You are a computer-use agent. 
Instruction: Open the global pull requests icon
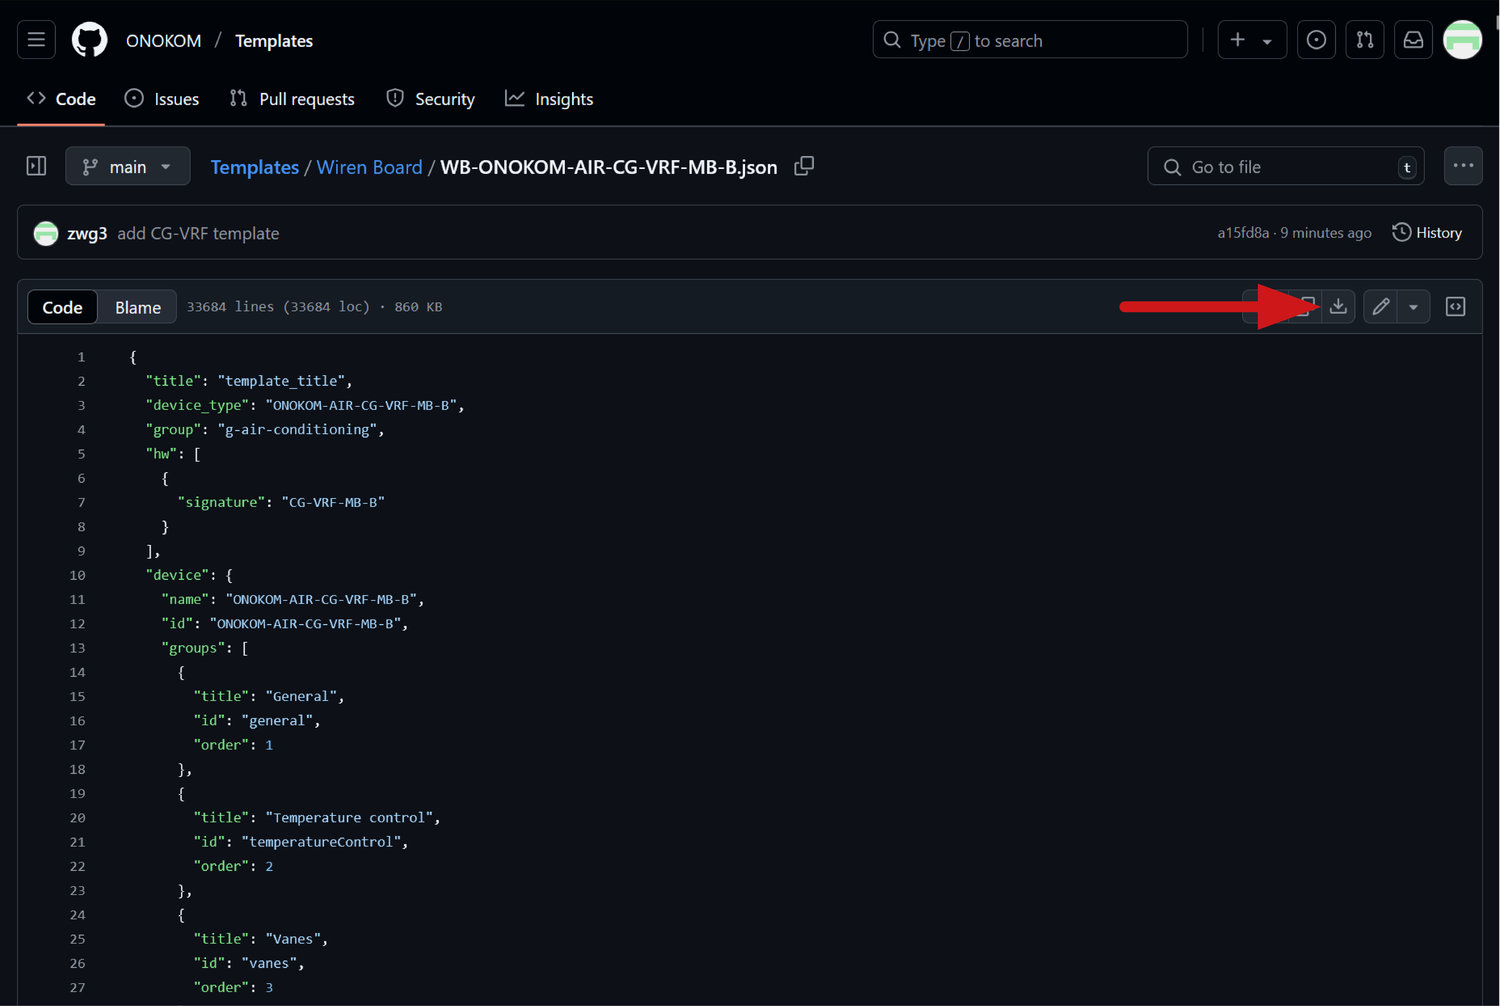click(x=1365, y=40)
